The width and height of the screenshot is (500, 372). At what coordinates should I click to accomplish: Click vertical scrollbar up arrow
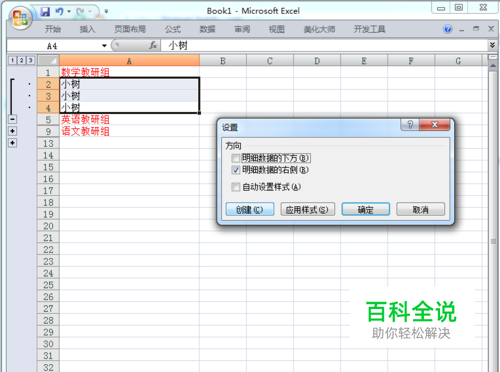pos(493,66)
